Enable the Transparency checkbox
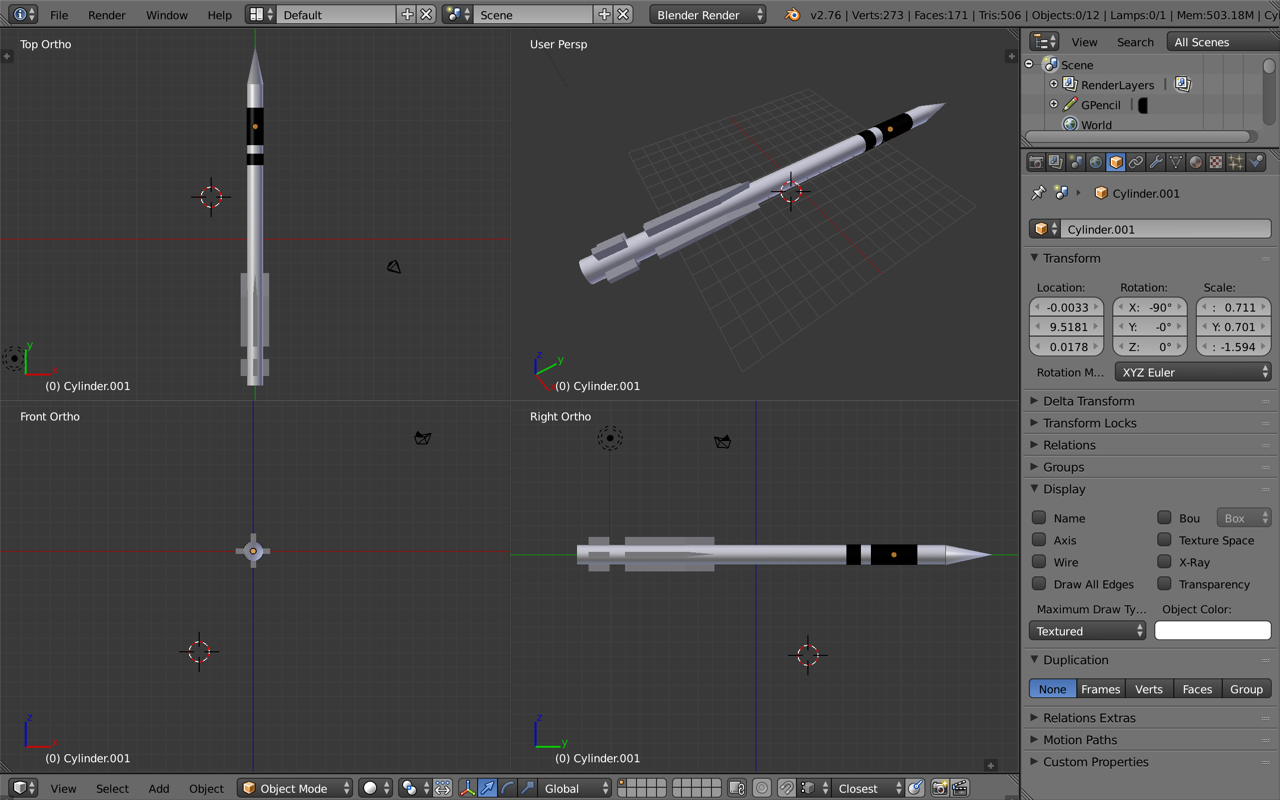 [x=1164, y=583]
